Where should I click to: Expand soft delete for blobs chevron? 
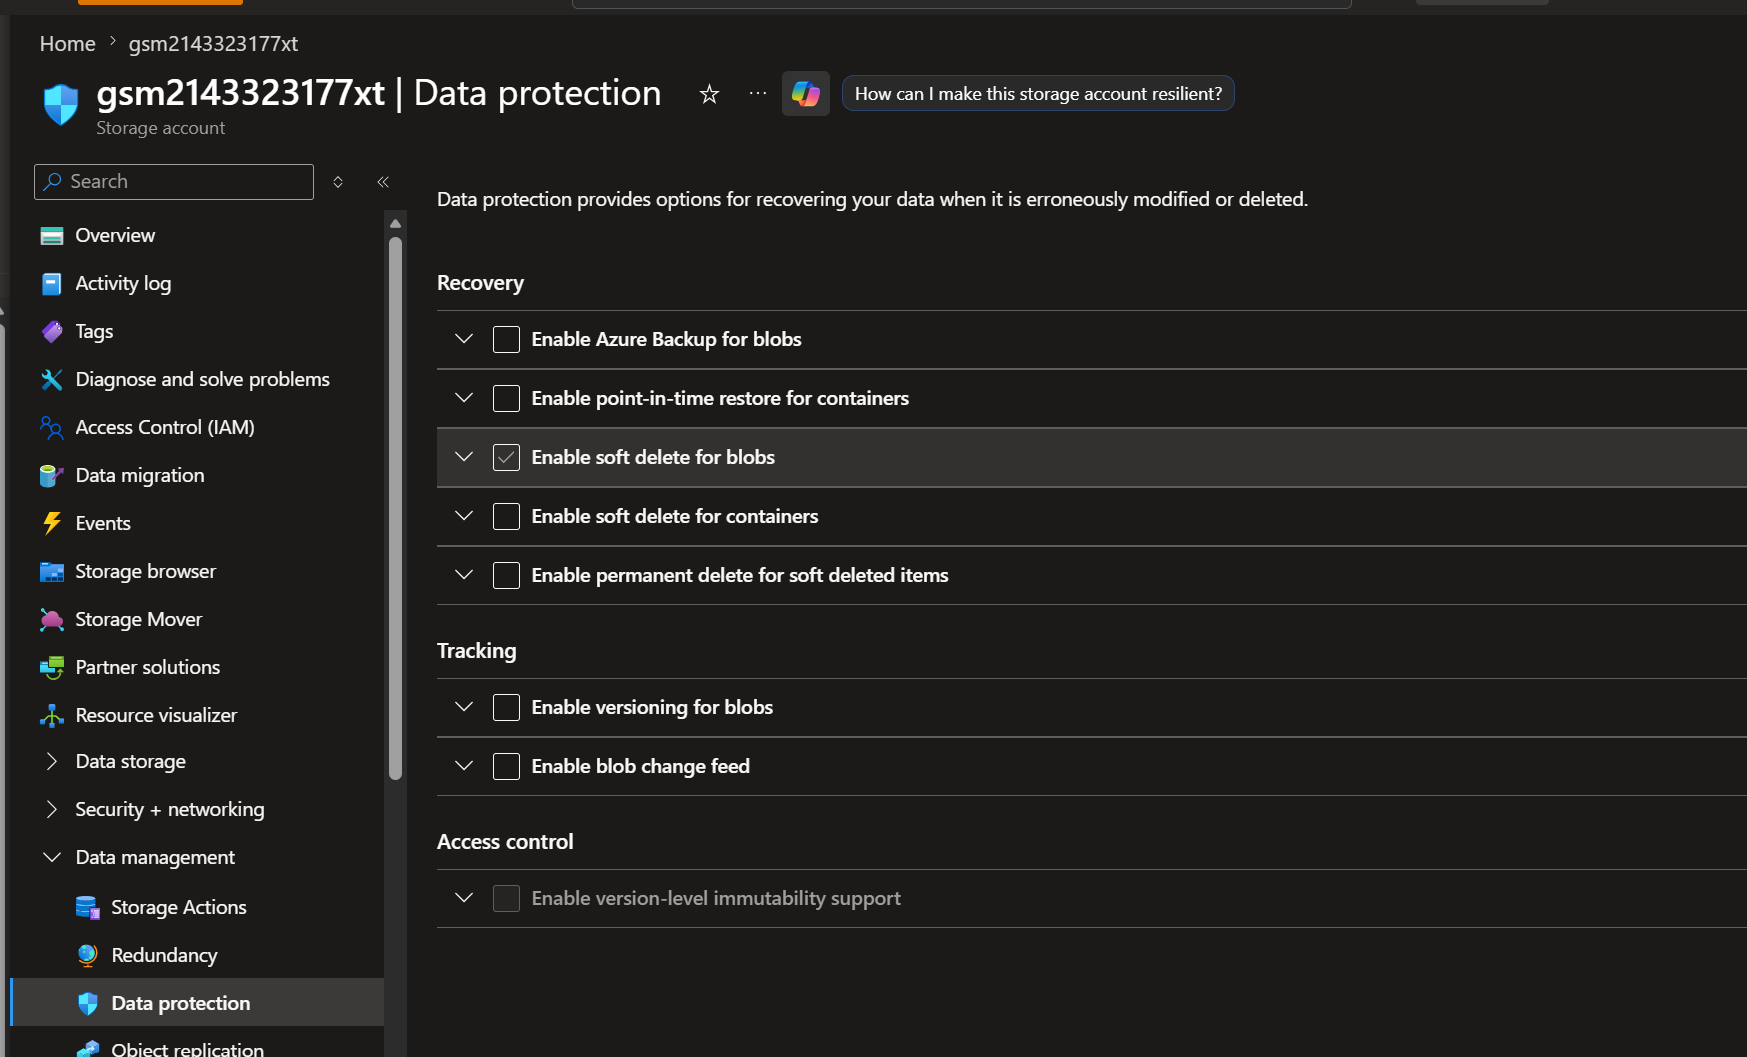pyautogui.click(x=464, y=458)
